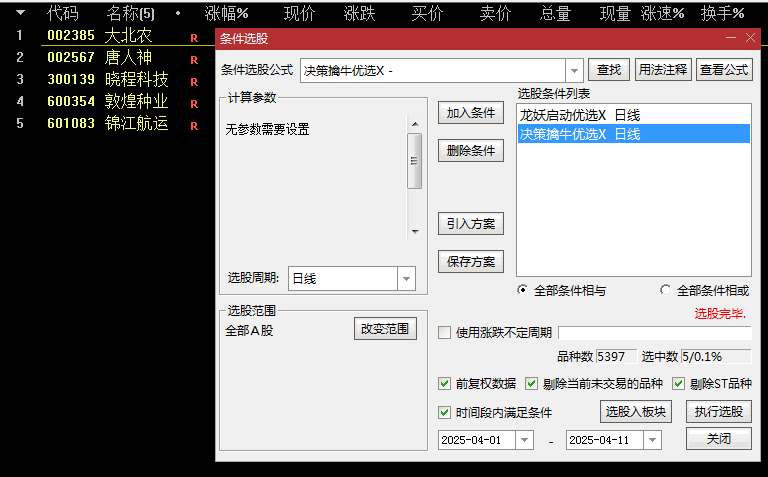Click the 品种数 value 5397

[x=616, y=357]
